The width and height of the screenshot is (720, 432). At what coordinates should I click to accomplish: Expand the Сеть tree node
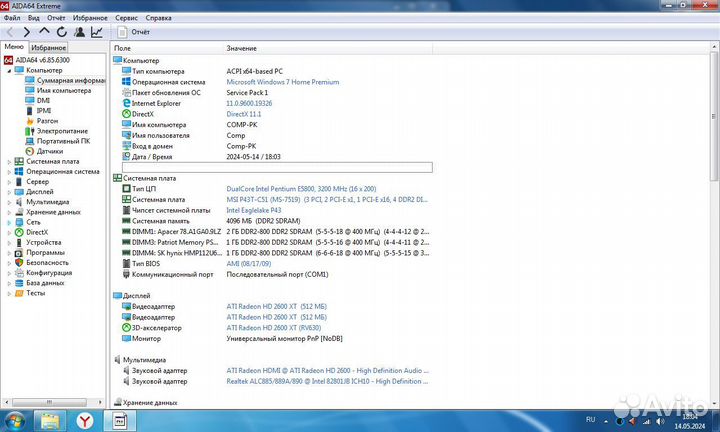tap(9, 222)
